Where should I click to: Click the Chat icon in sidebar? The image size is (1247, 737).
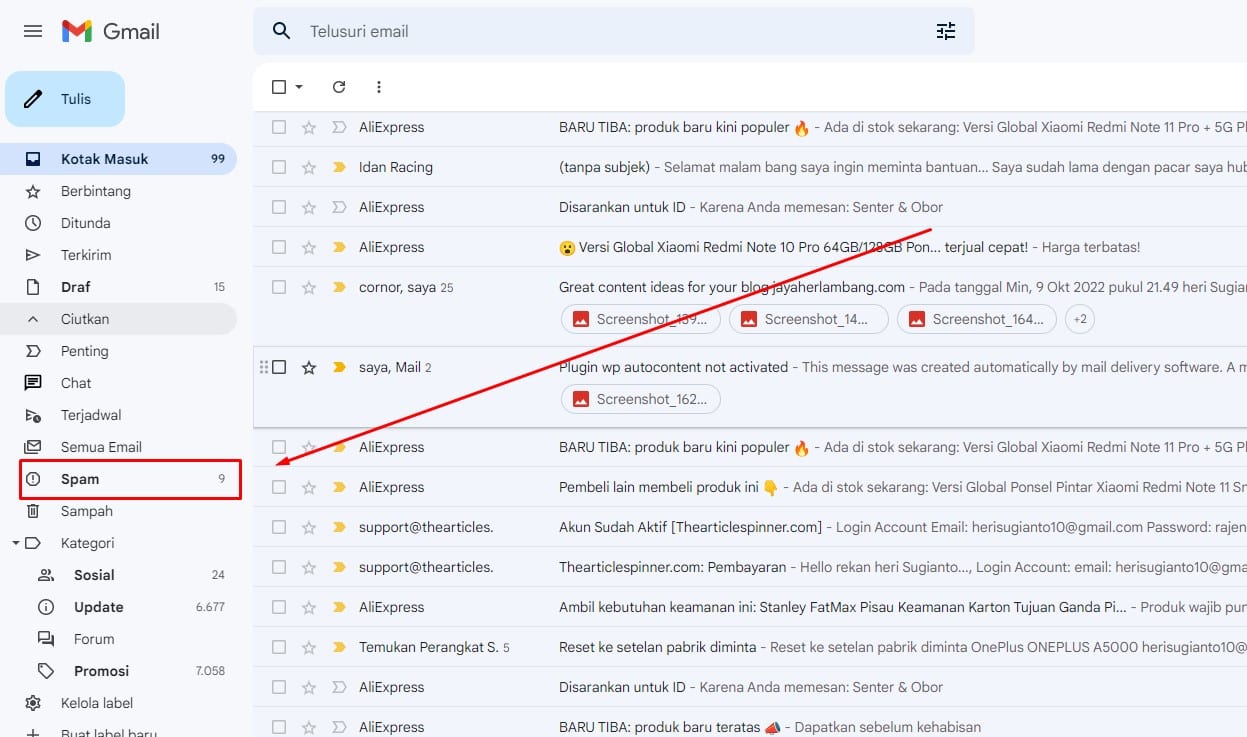point(33,383)
